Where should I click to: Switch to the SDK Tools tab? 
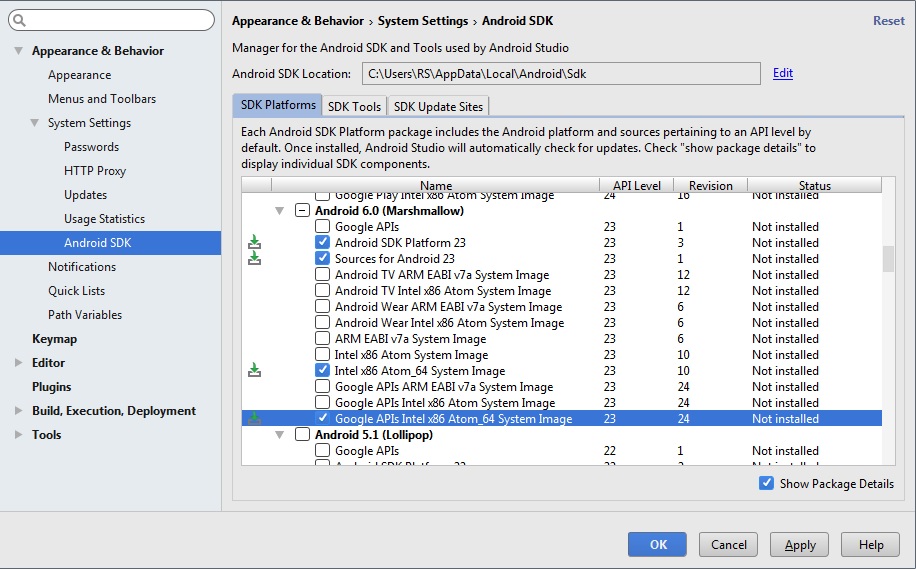point(354,106)
